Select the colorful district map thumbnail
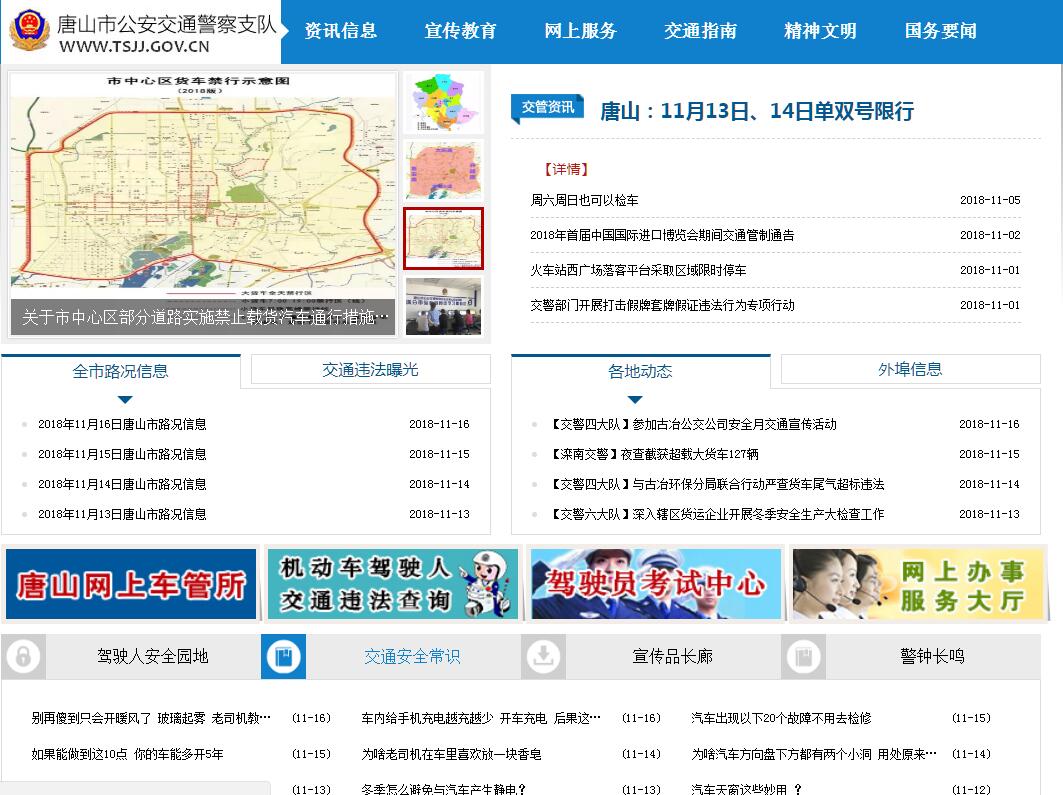1063x795 pixels. (443, 102)
